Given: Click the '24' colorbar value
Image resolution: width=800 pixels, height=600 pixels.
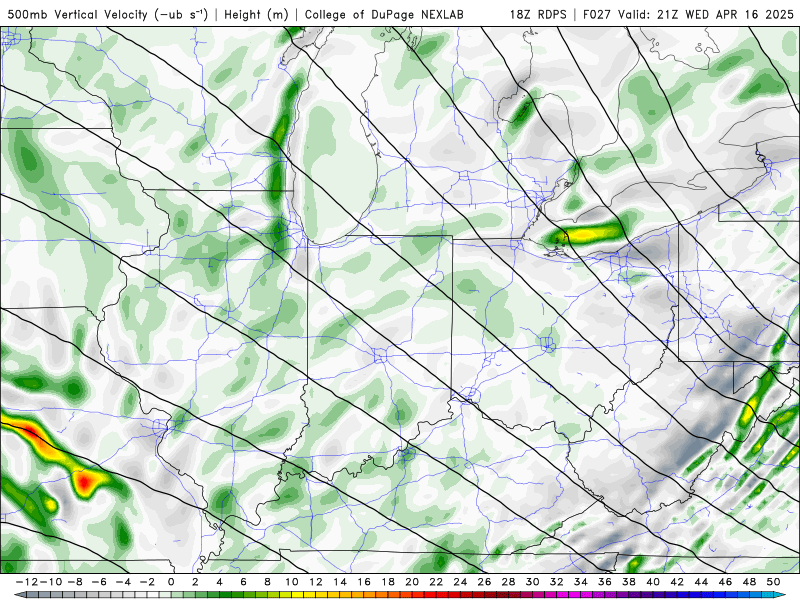Looking at the screenshot, I should tap(460, 582).
